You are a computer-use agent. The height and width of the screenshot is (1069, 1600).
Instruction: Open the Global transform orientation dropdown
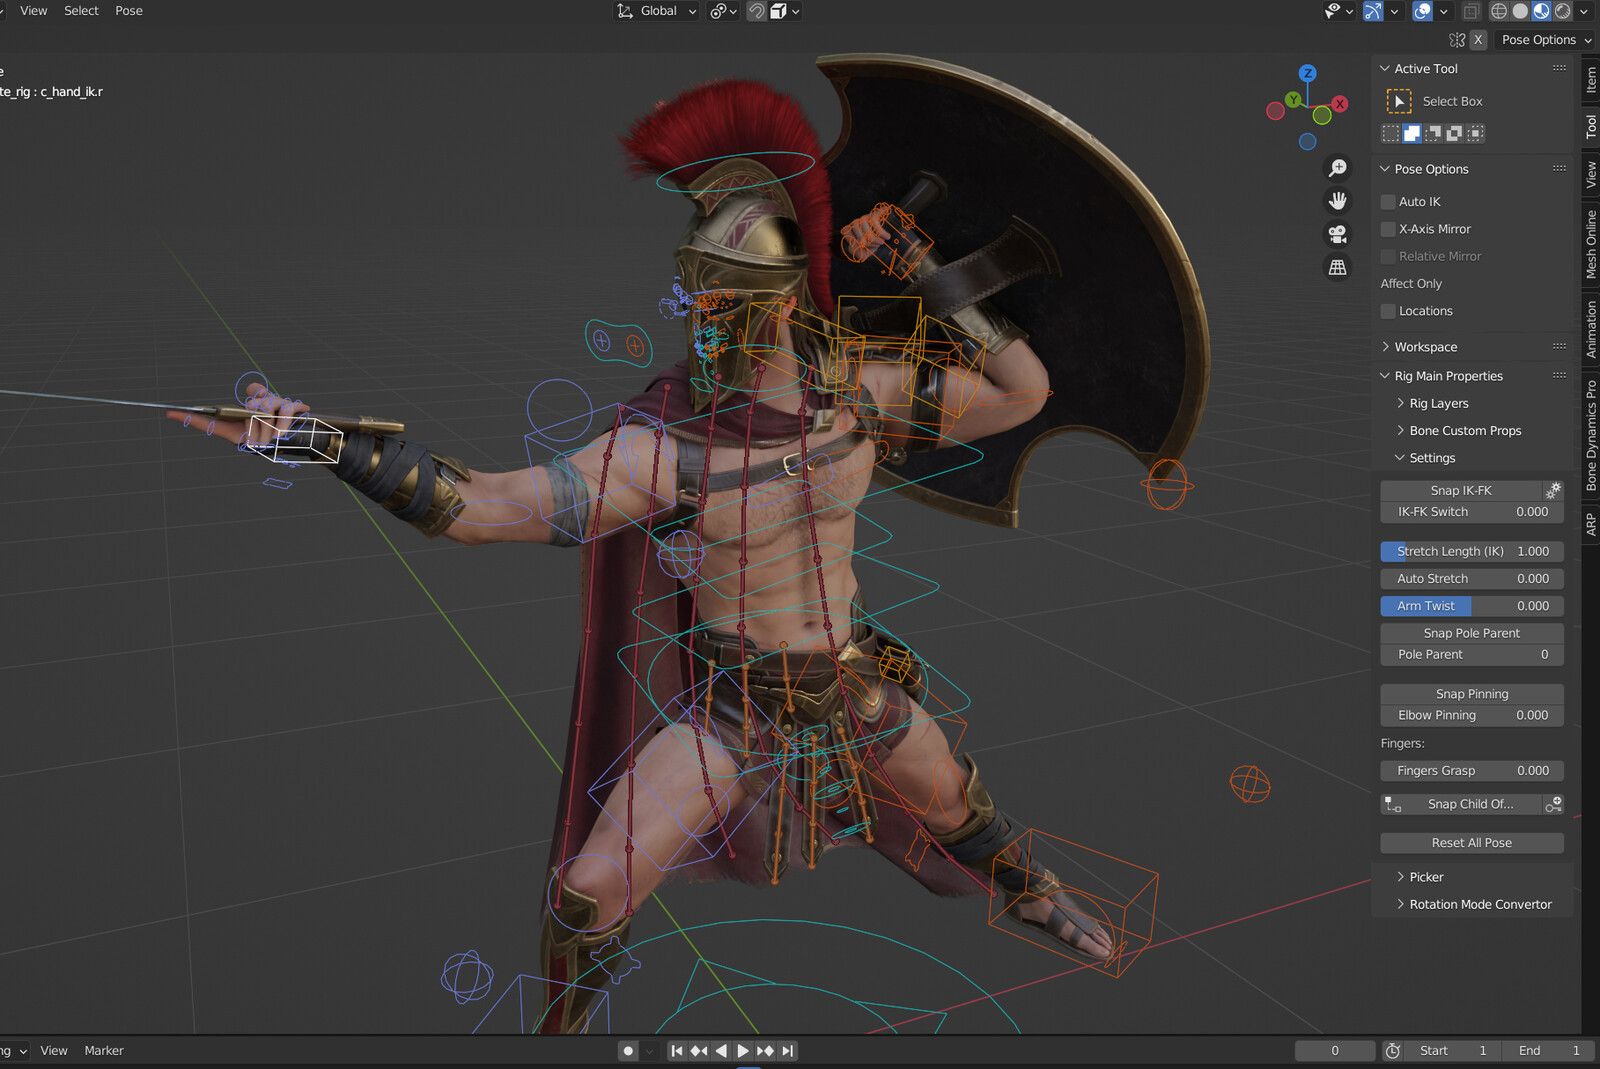click(x=655, y=11)
